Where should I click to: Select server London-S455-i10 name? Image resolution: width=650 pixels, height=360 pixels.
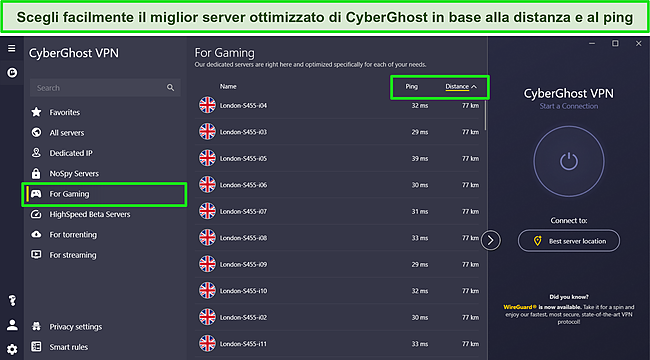pyautogui.click(x=243, y=291)
